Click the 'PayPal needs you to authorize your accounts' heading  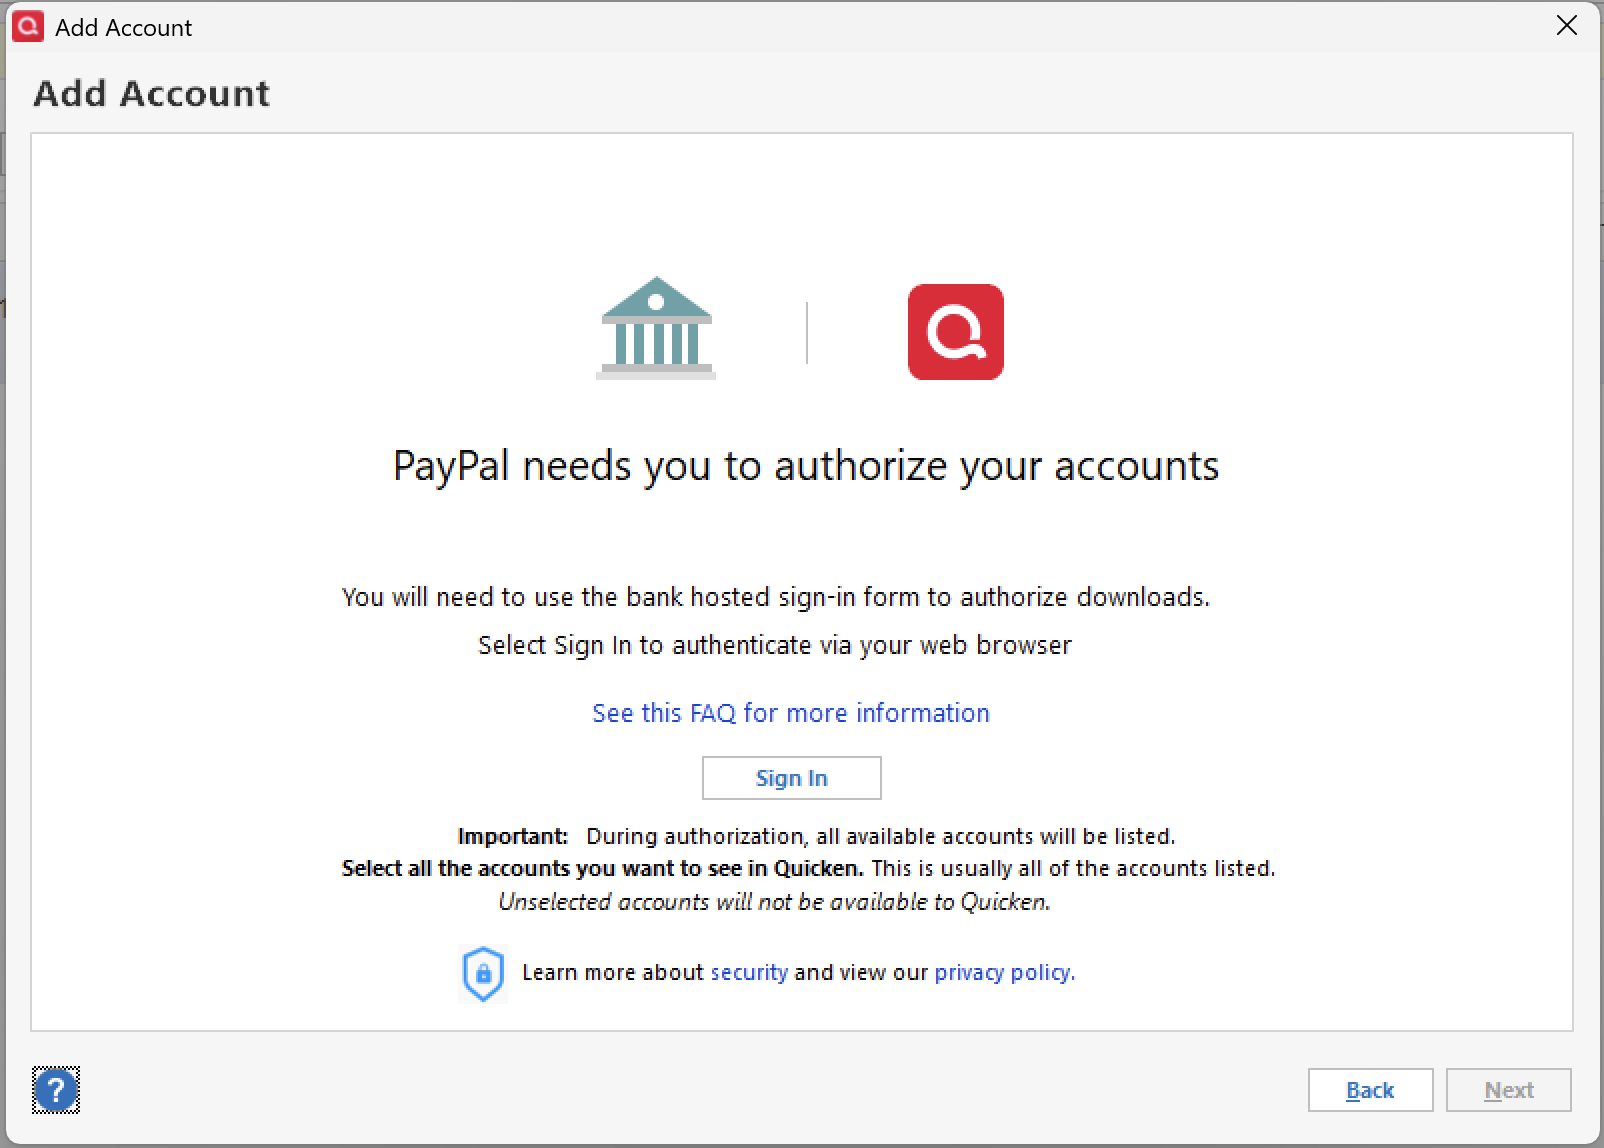pos(806,466)
